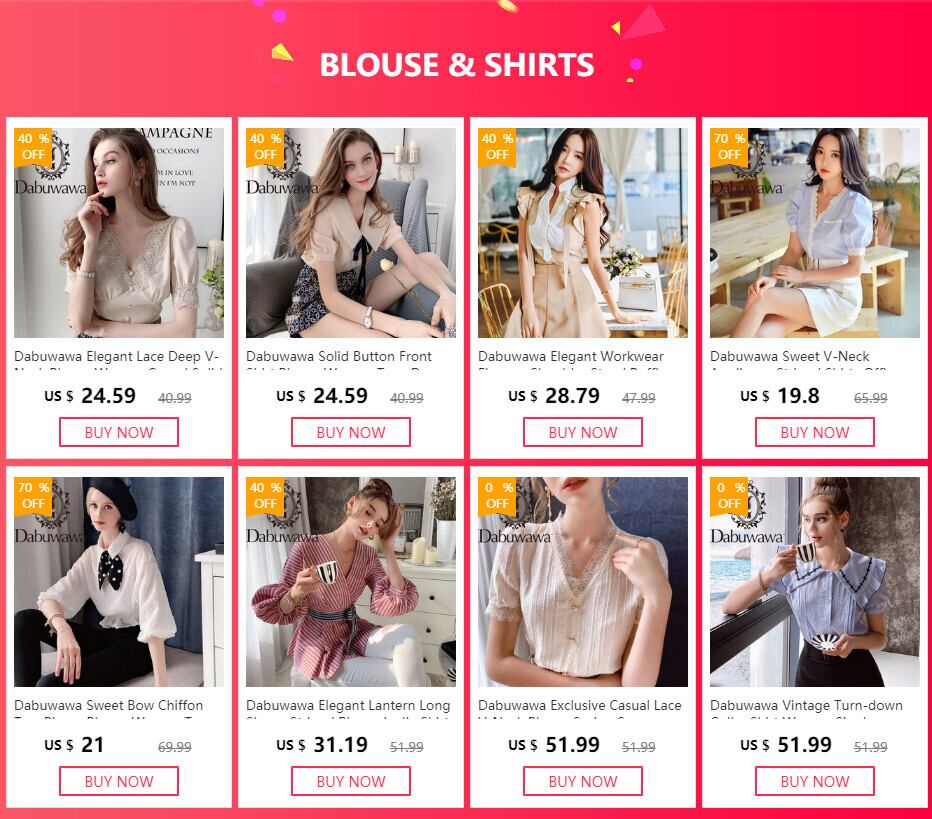Open the photo of the woman on the grey sofa
The image size is (932, 819).
pos(351,233)
